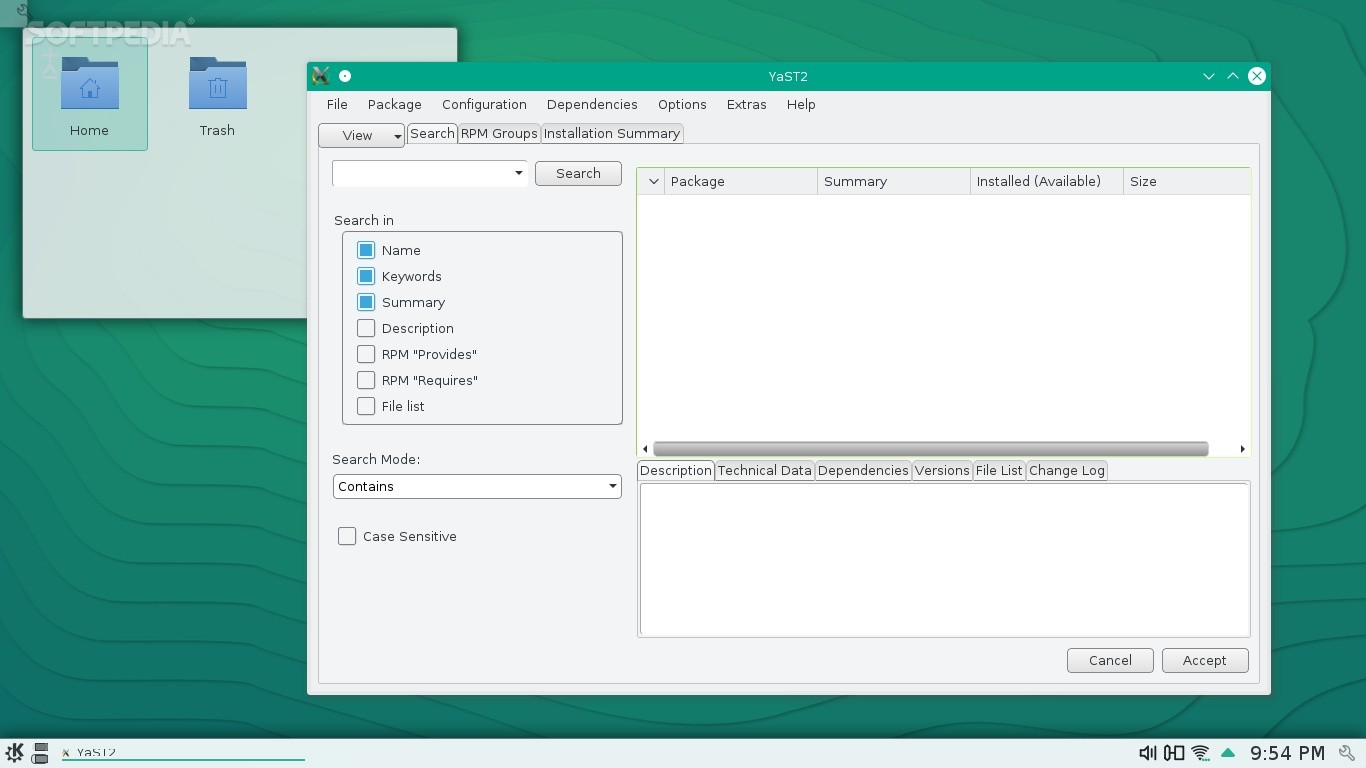The height and width of the screenshot is (768, 1366).
Task: Switch to the File List tab
Action: point(999,470)
